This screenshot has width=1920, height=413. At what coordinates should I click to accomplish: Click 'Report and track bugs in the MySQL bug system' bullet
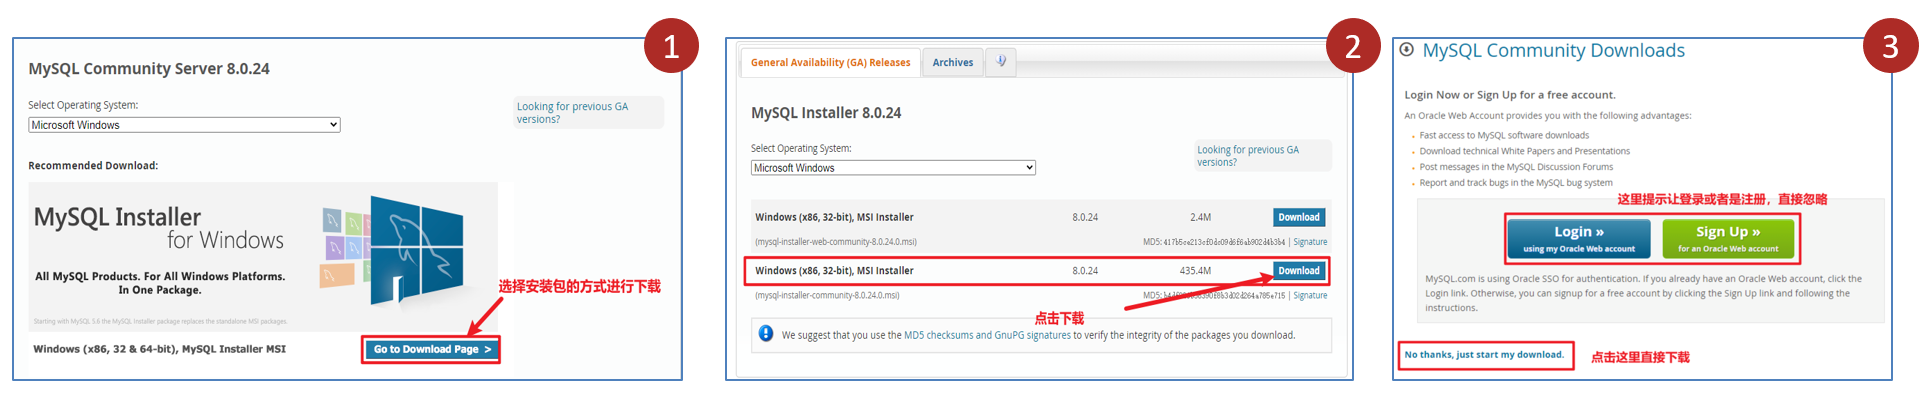(x=1516, y=183)
